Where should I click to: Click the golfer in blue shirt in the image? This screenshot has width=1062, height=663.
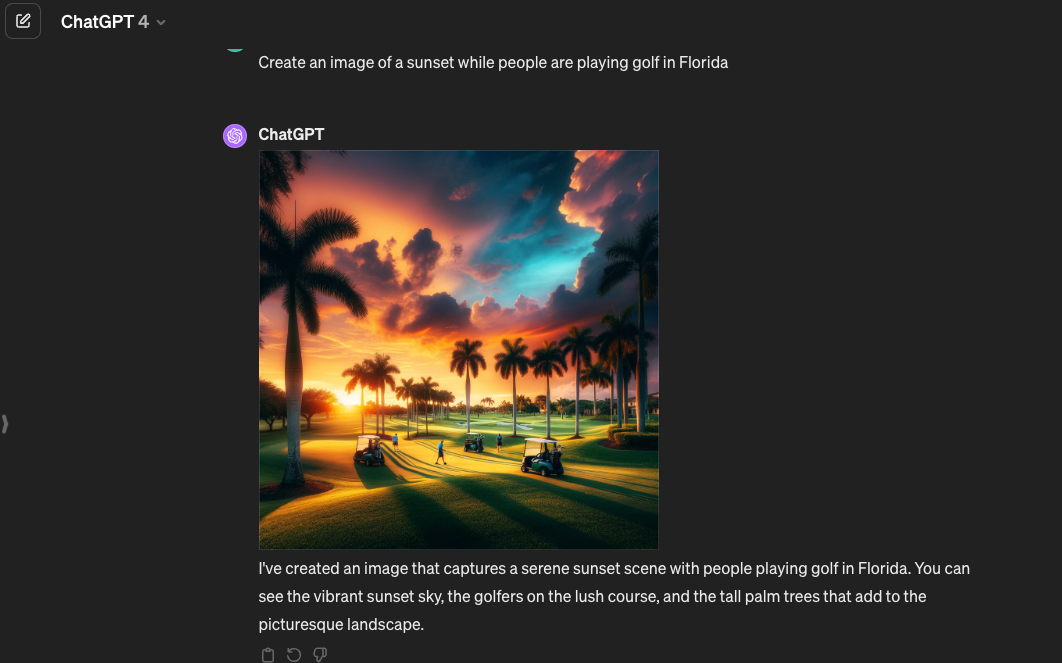441,452
